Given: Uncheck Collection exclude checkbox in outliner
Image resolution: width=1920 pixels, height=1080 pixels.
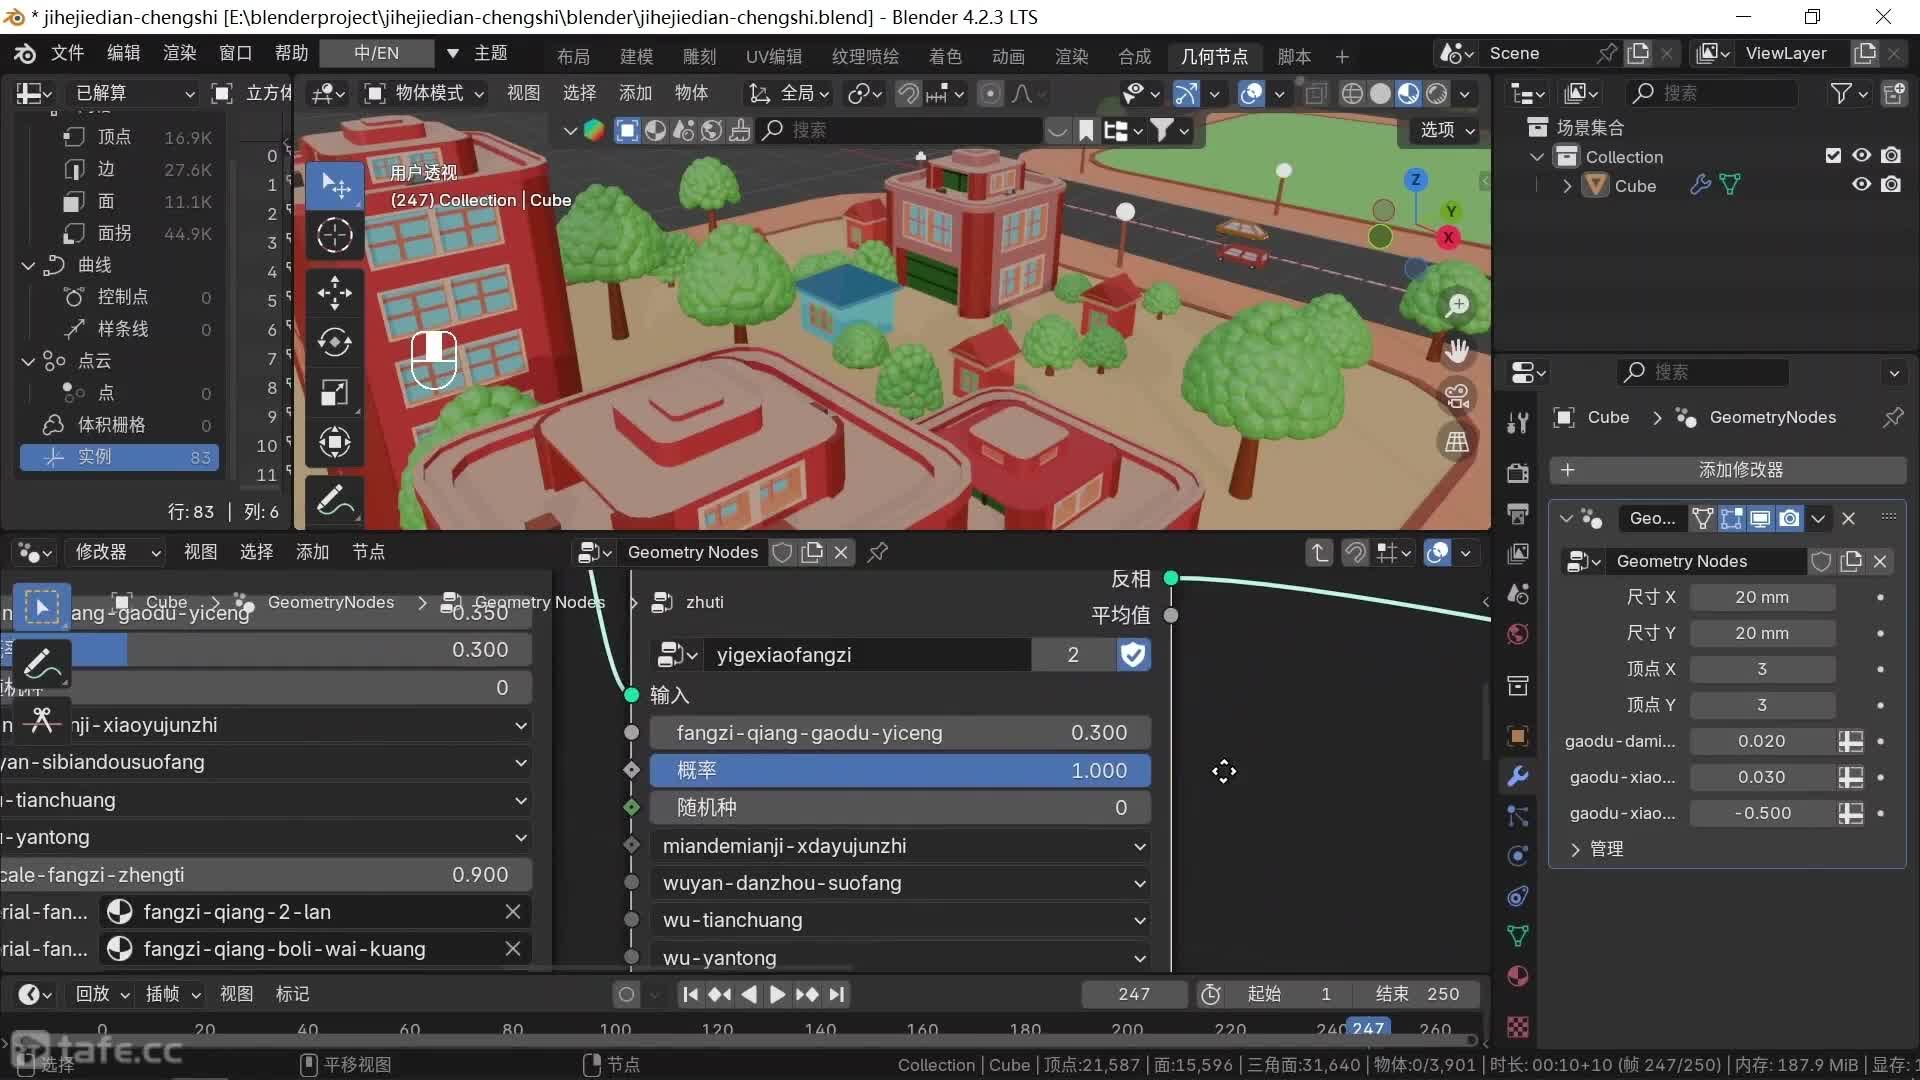Looking at the screenshot, I should [1833, 156].
